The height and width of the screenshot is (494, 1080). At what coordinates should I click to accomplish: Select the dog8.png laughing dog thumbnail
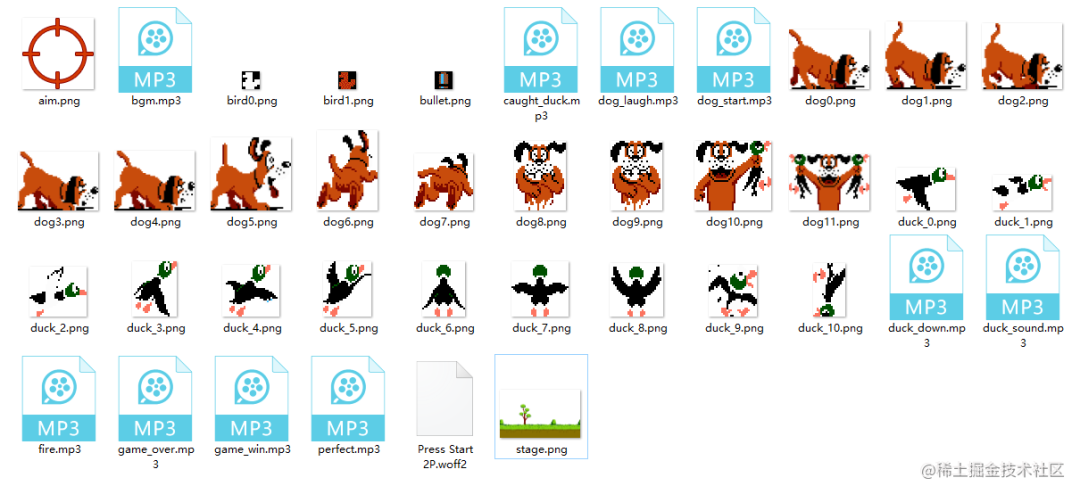541,176
